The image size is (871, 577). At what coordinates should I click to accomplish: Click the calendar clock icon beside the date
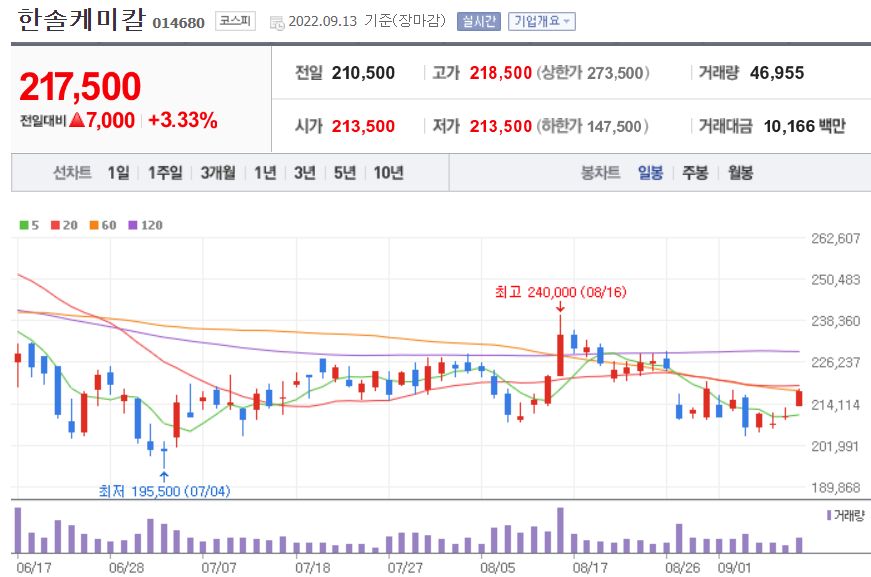click(277, 23)
